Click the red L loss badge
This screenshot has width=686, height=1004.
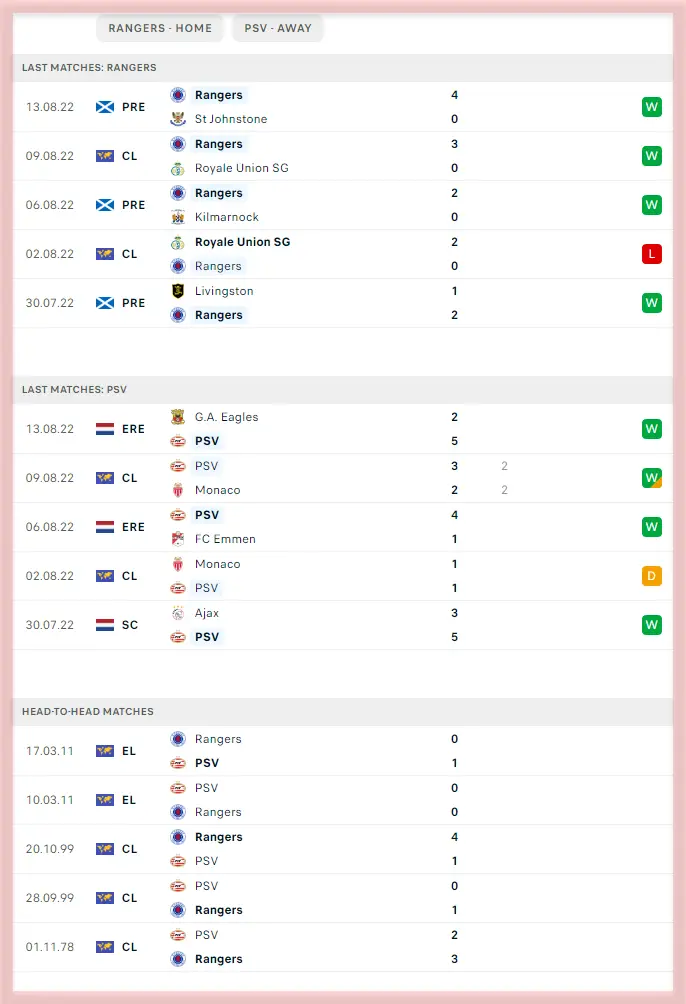click(652, 254)
